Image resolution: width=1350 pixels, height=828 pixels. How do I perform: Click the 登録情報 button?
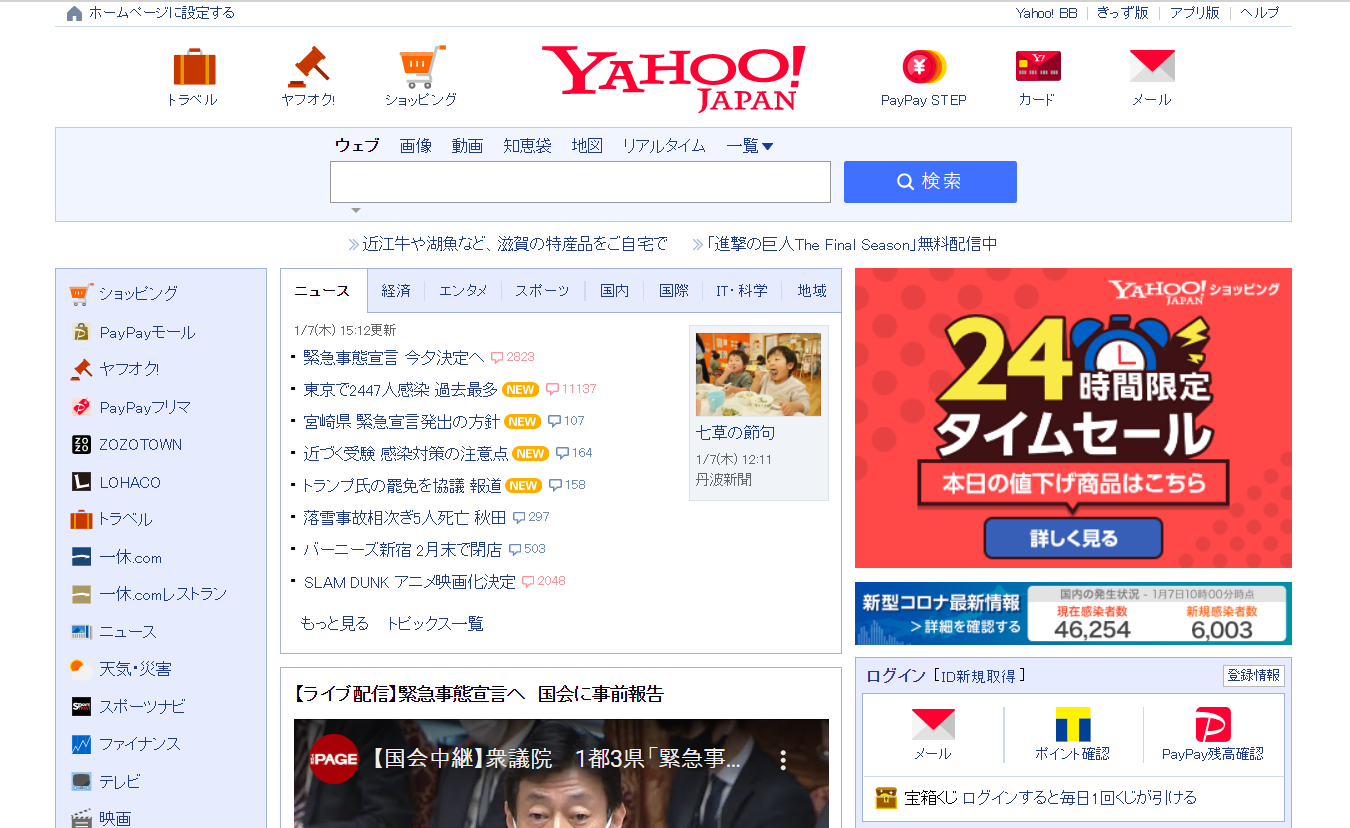tap(1253, 676)
